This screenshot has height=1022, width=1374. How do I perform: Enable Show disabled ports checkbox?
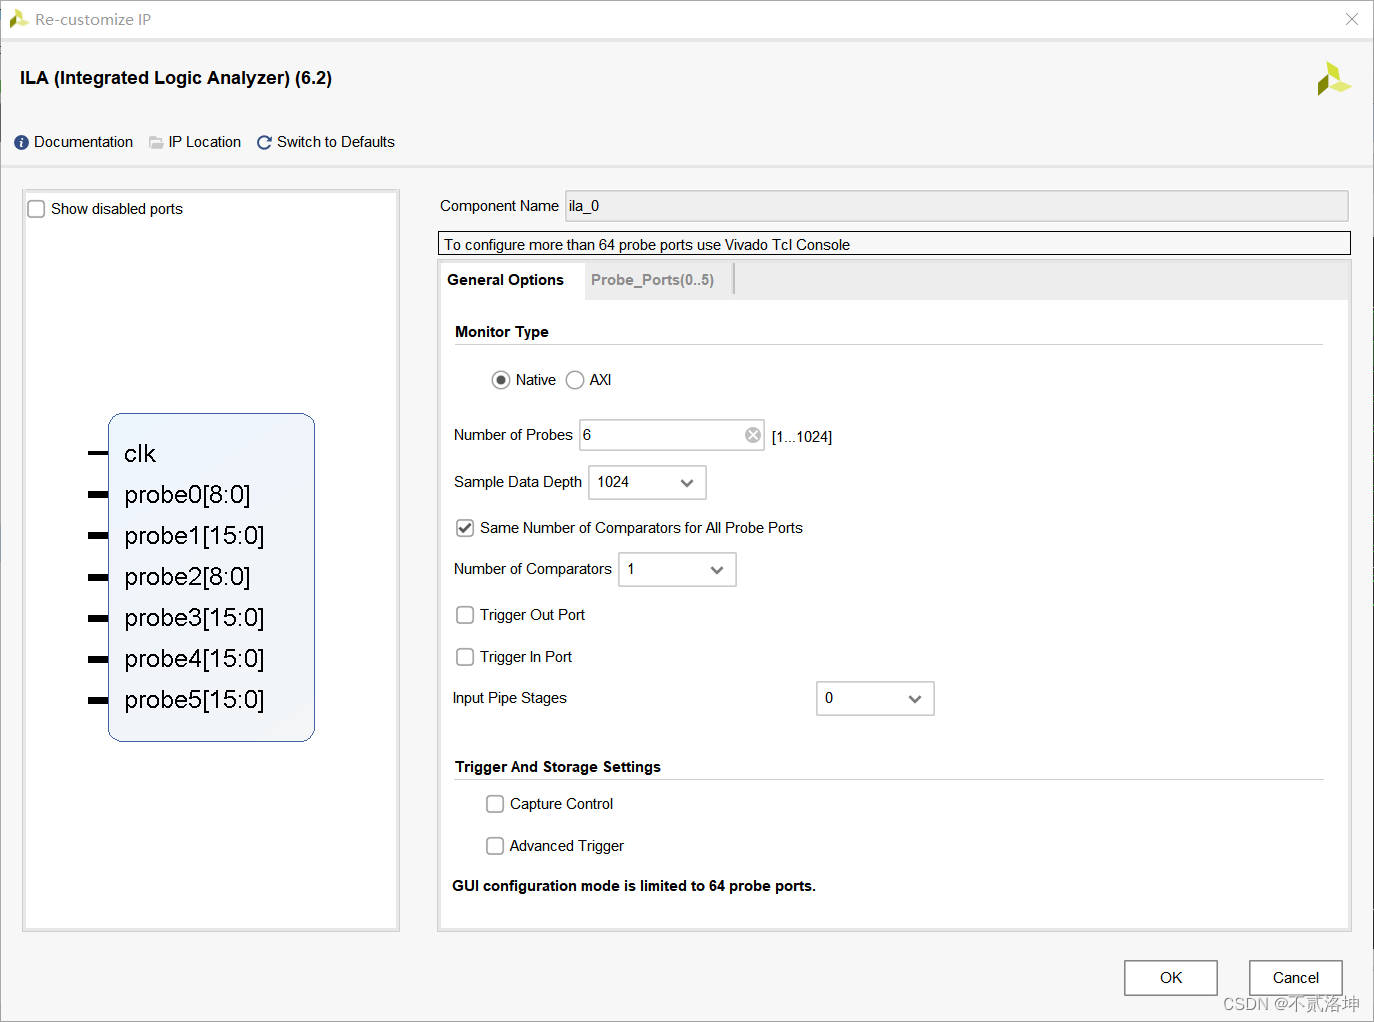tap(36, 209)
